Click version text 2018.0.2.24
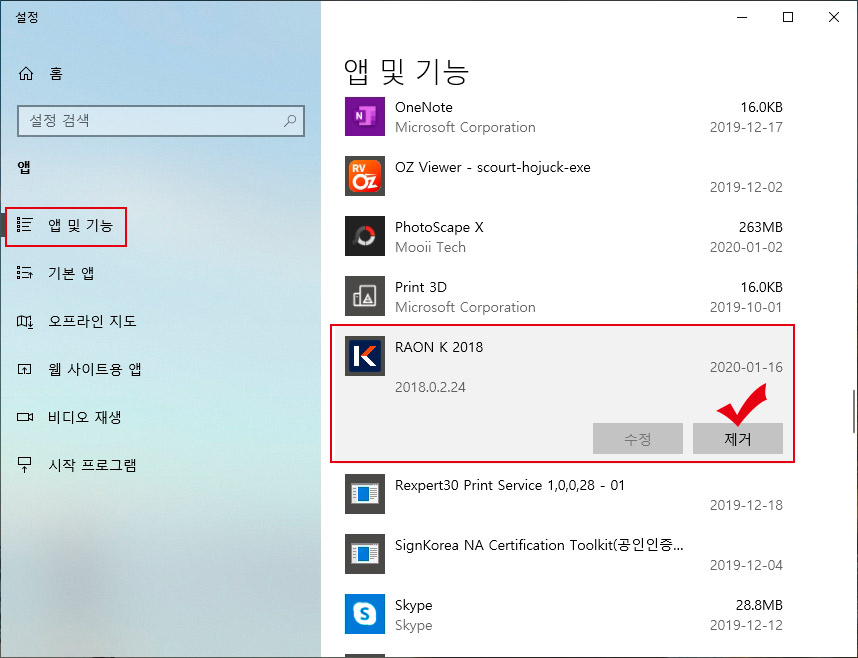The width and height of the screenshot is (858, 658). [430, 388]
